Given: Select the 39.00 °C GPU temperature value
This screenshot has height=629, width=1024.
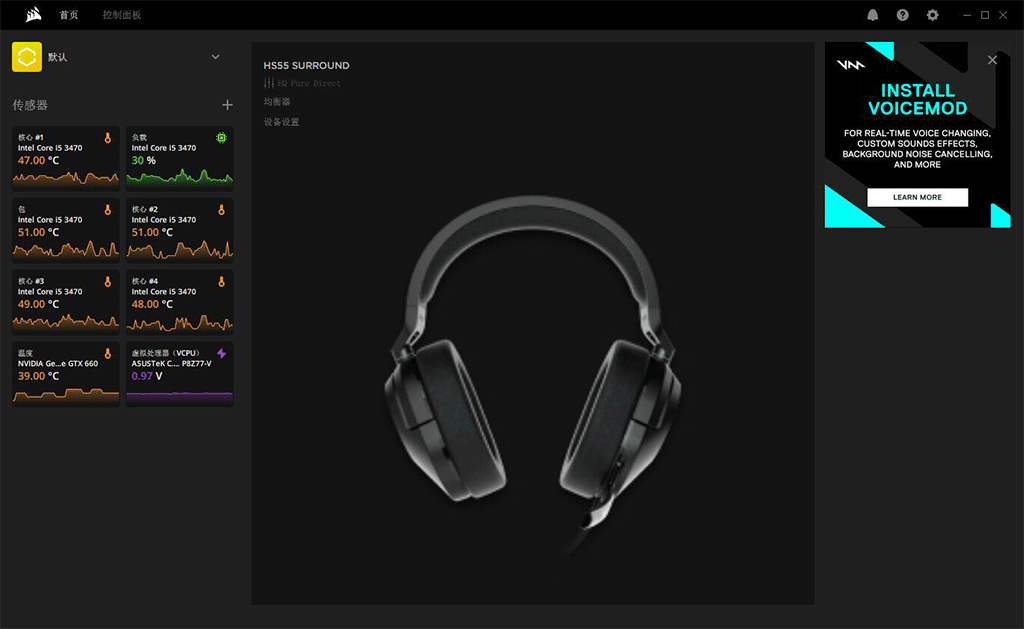Looking at the screenshot, I should pyautogui.click(x=39, y=376).
